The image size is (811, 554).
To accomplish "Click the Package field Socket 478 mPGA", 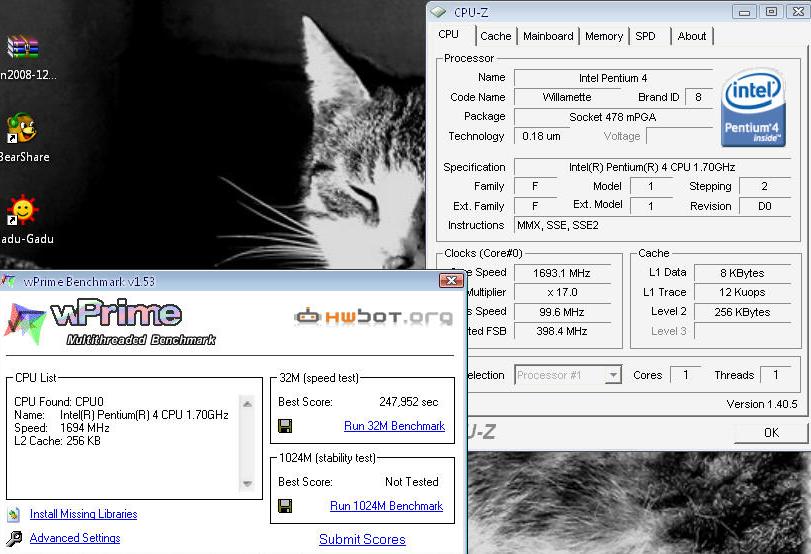I will click(x=613, y=117).
